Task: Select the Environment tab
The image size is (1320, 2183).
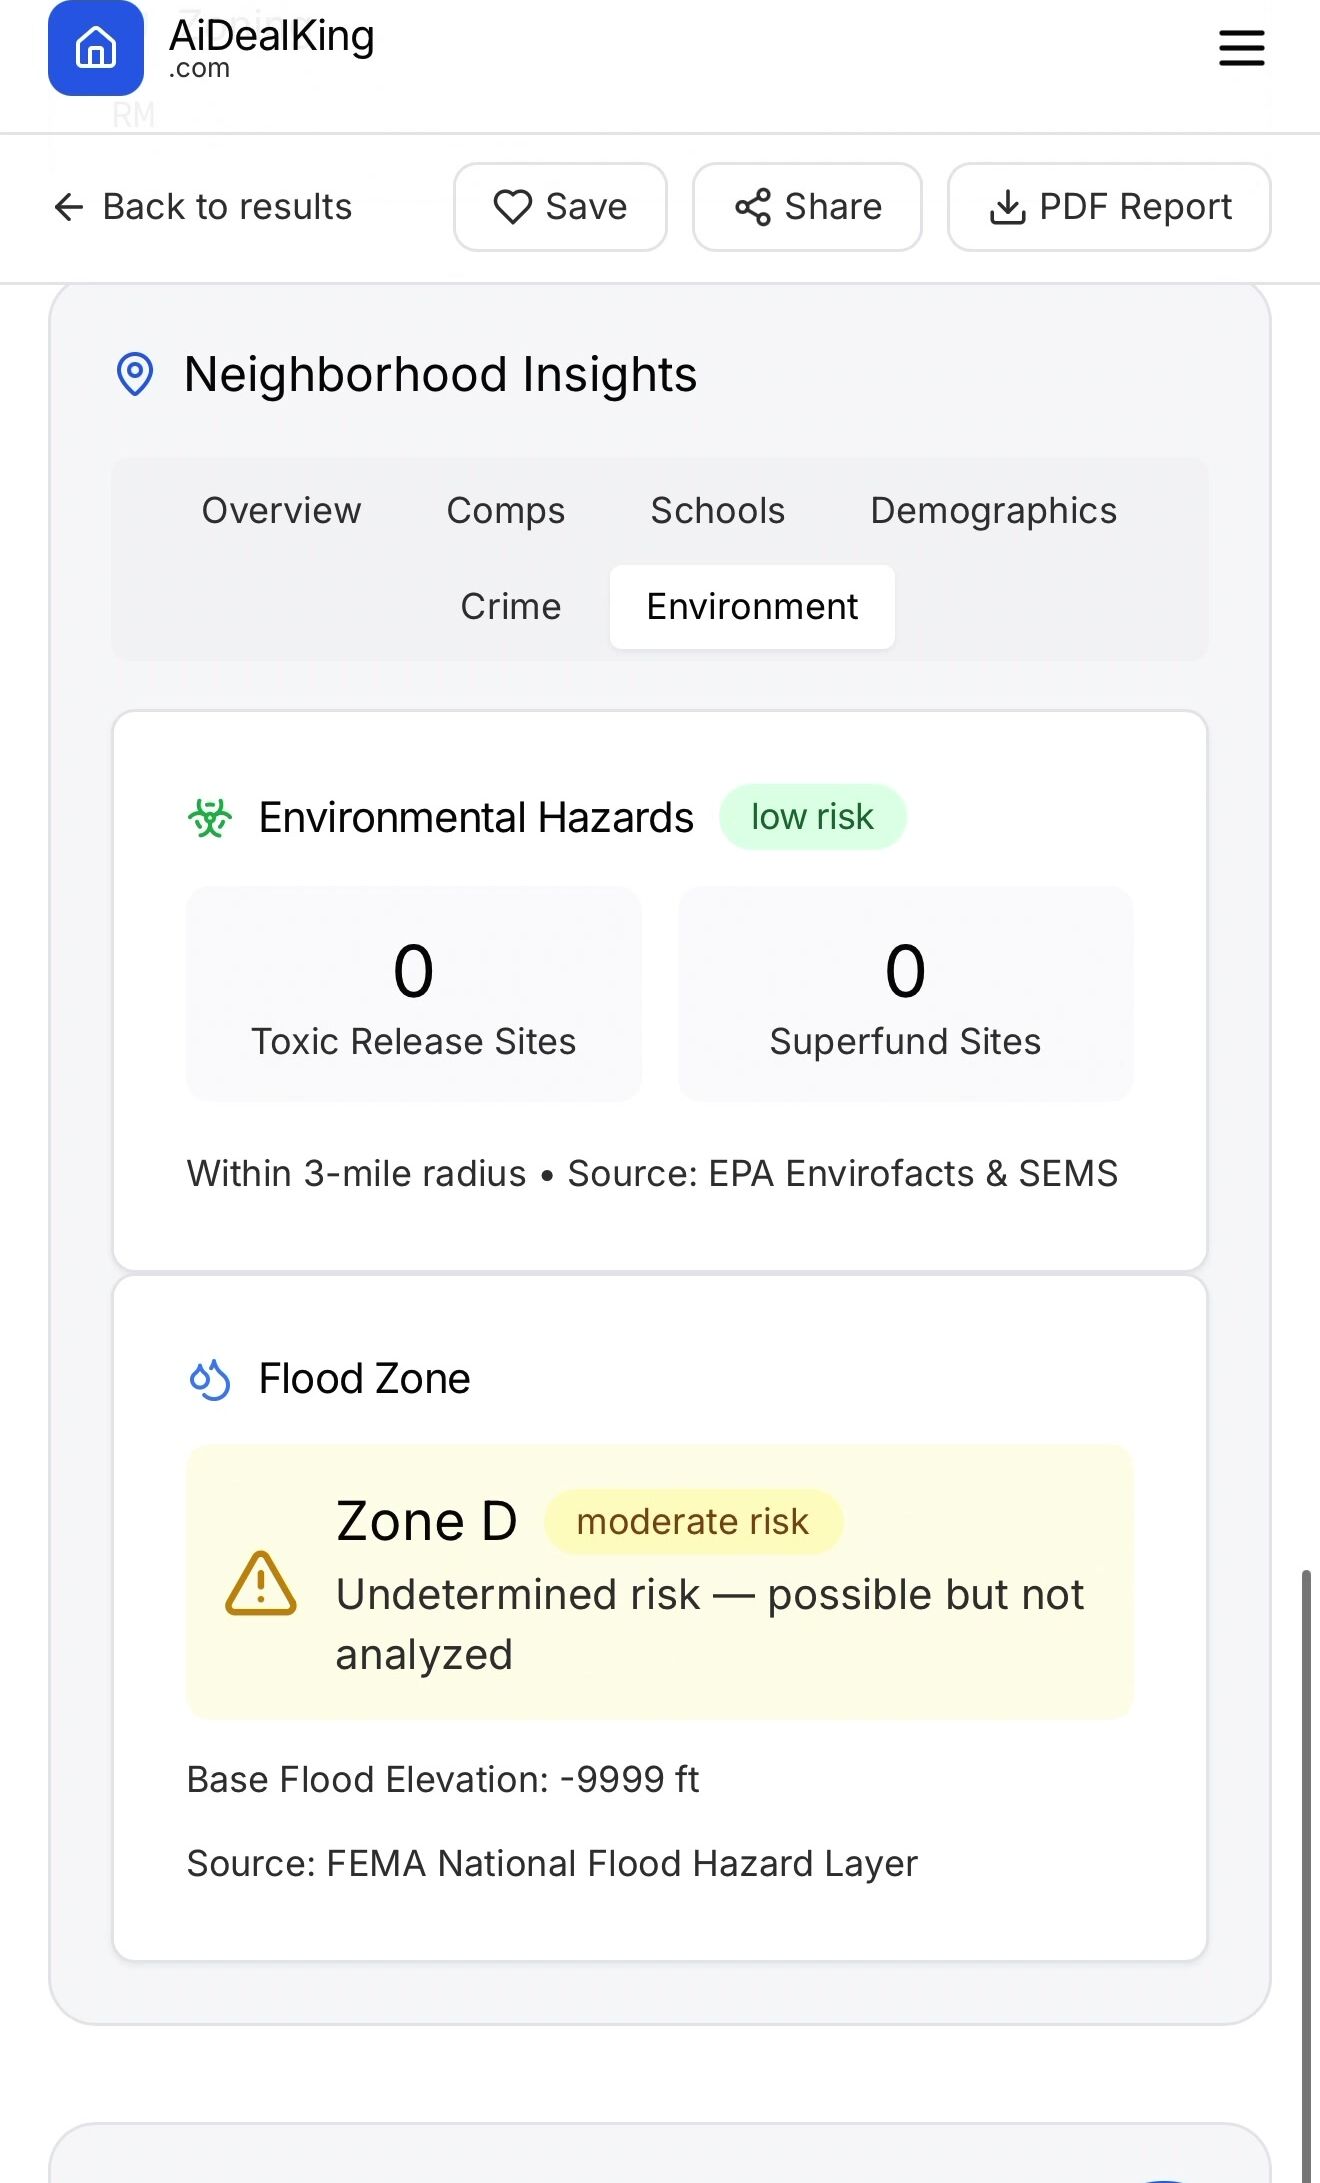Action: click(x=752, y=607)
